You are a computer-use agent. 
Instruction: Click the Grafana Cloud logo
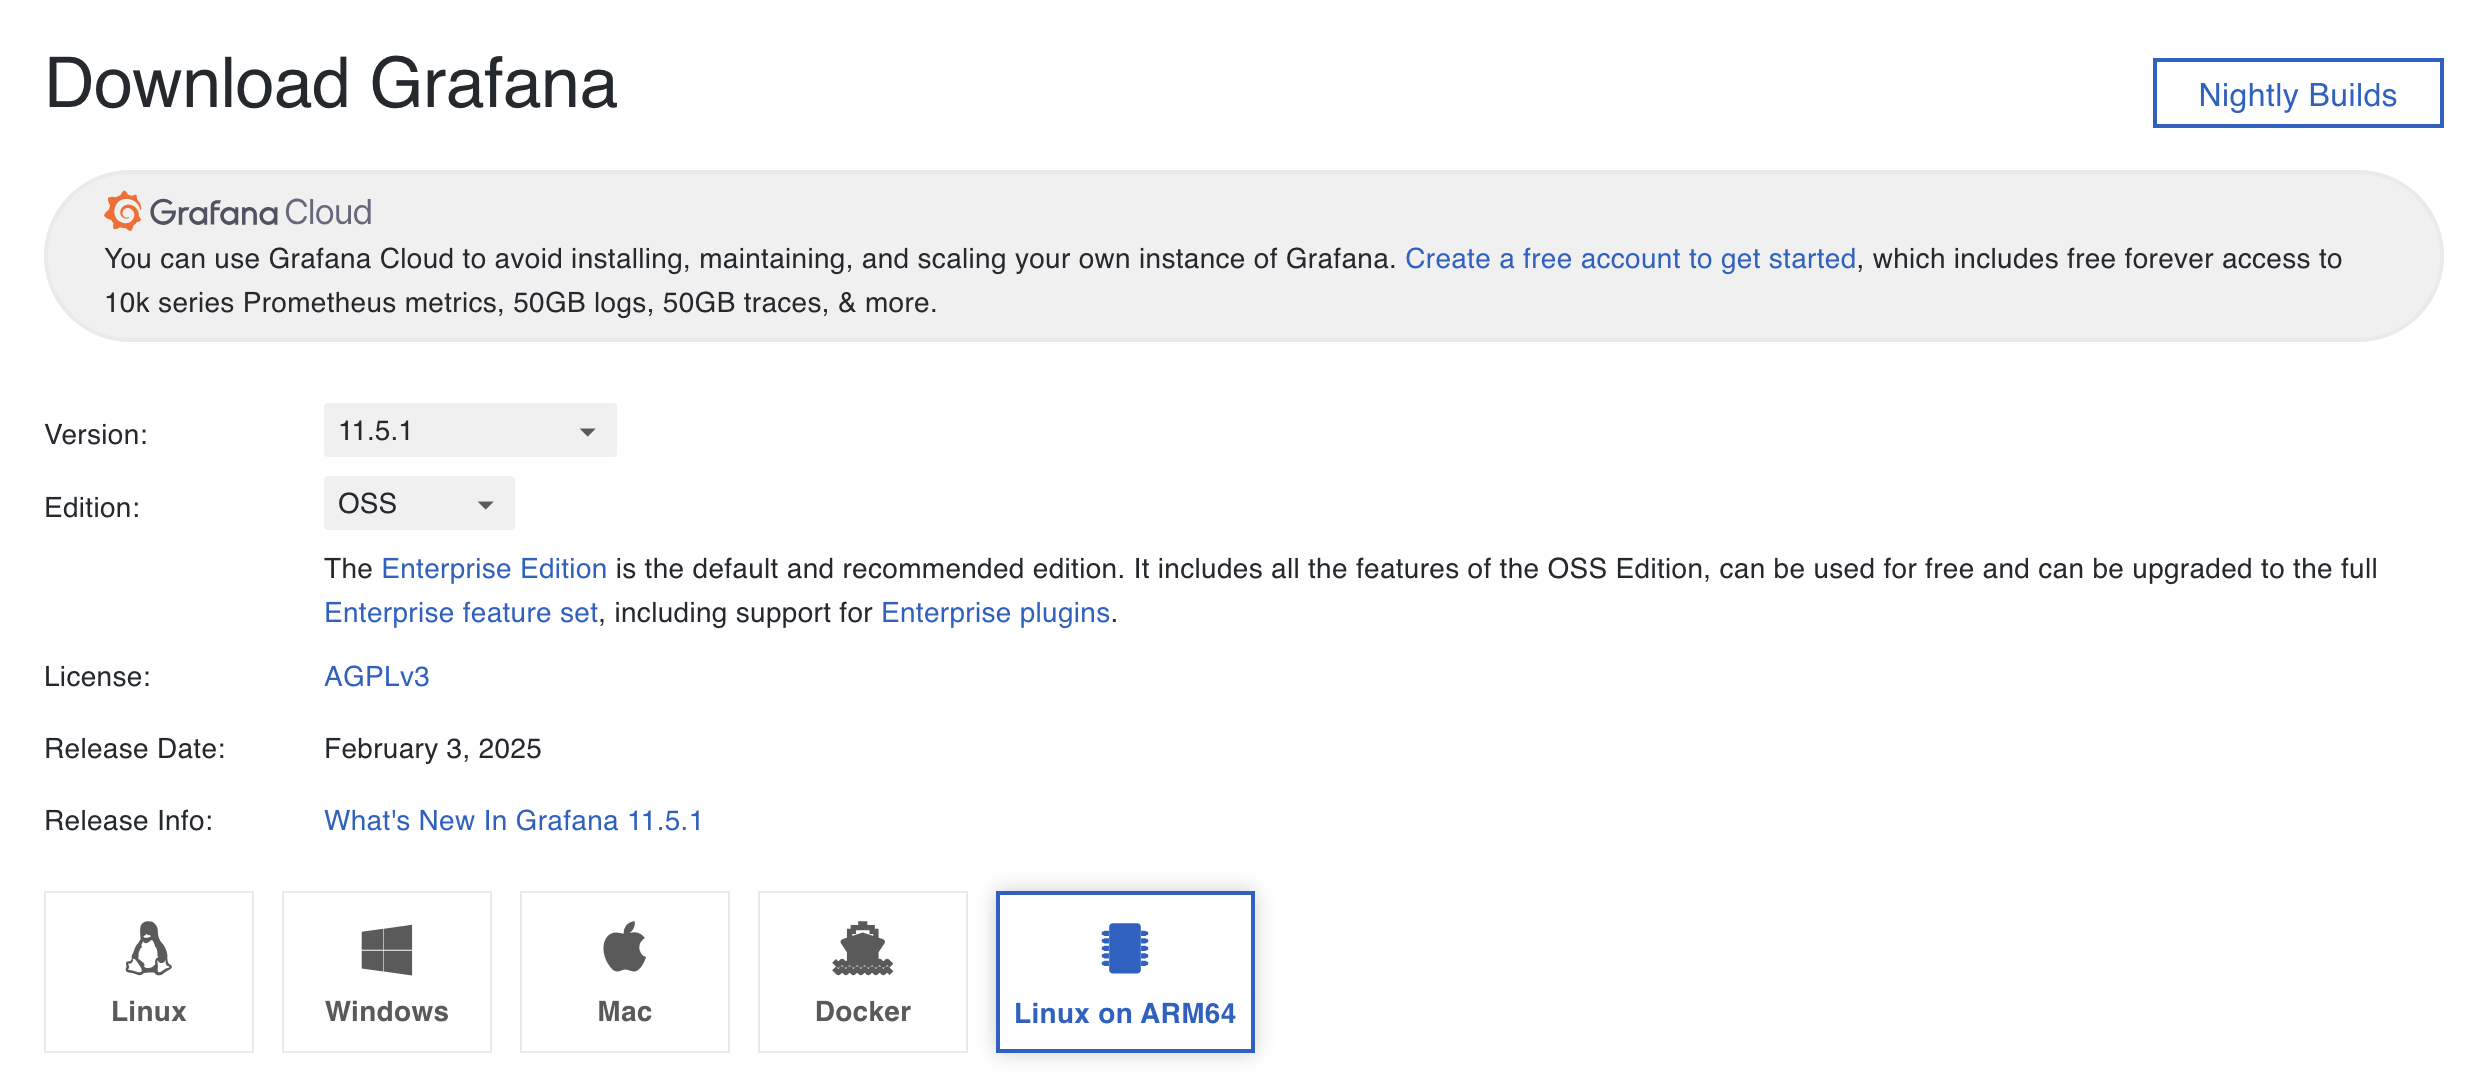click(x=238, y=212)
